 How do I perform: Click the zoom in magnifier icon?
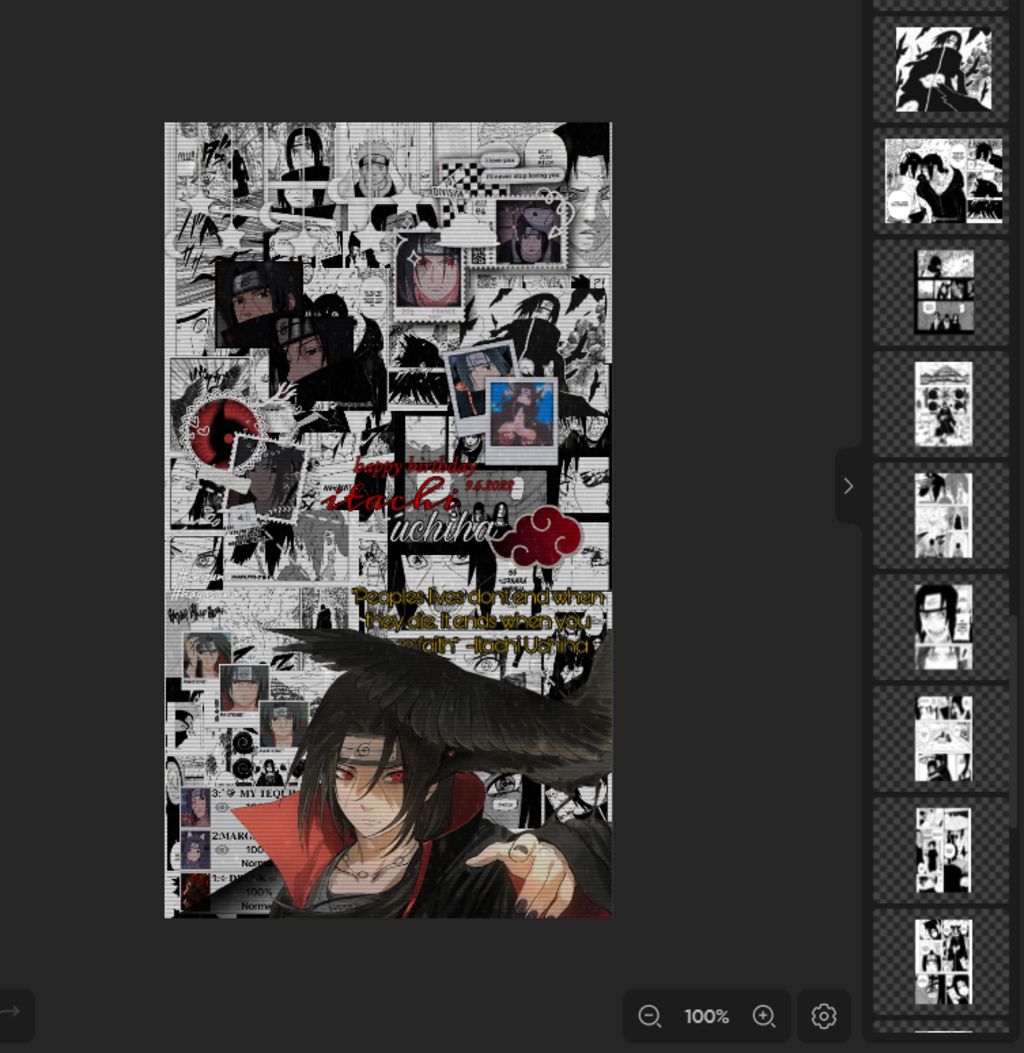(x=764, y=1015)
